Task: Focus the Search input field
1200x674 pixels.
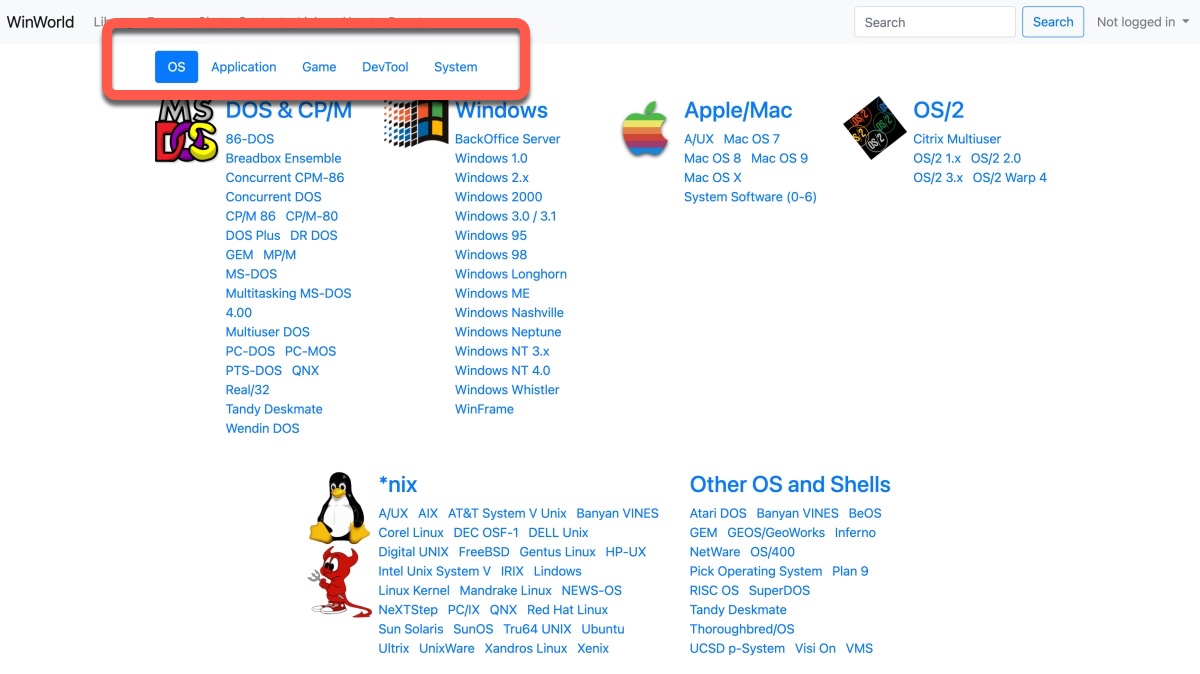Action: point(935,22)
